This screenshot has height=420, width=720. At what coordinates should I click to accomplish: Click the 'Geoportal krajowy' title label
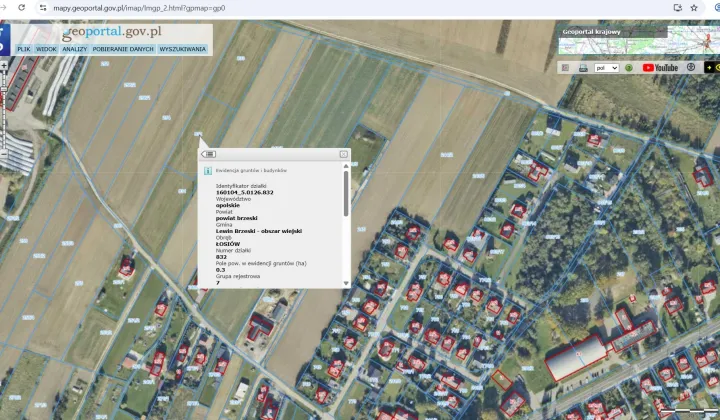coord(591,32)
